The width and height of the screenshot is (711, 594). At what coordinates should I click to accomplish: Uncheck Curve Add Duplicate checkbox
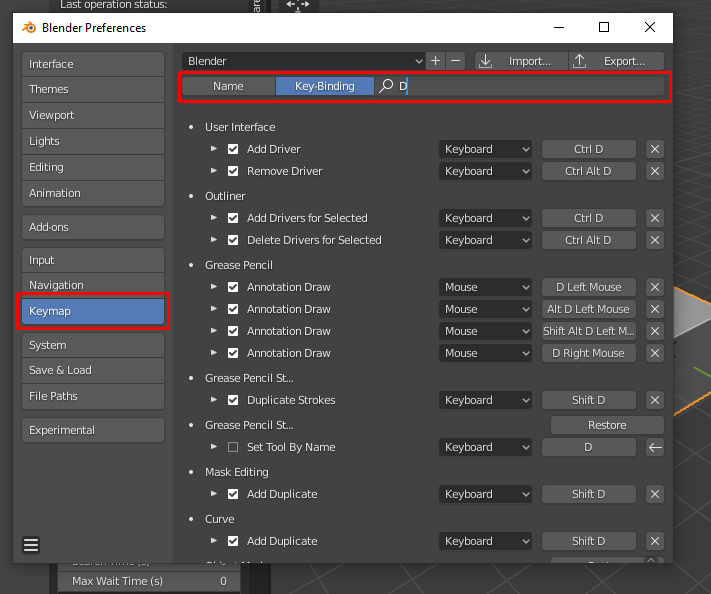pos(233,541)
